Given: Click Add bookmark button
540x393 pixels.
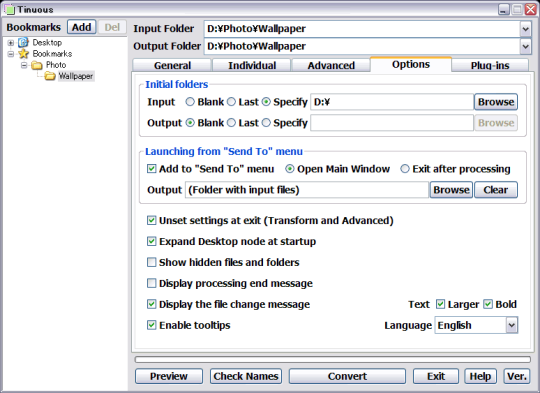Looking at the screenshot, I should pyautogui.click(x=82, y=27).
